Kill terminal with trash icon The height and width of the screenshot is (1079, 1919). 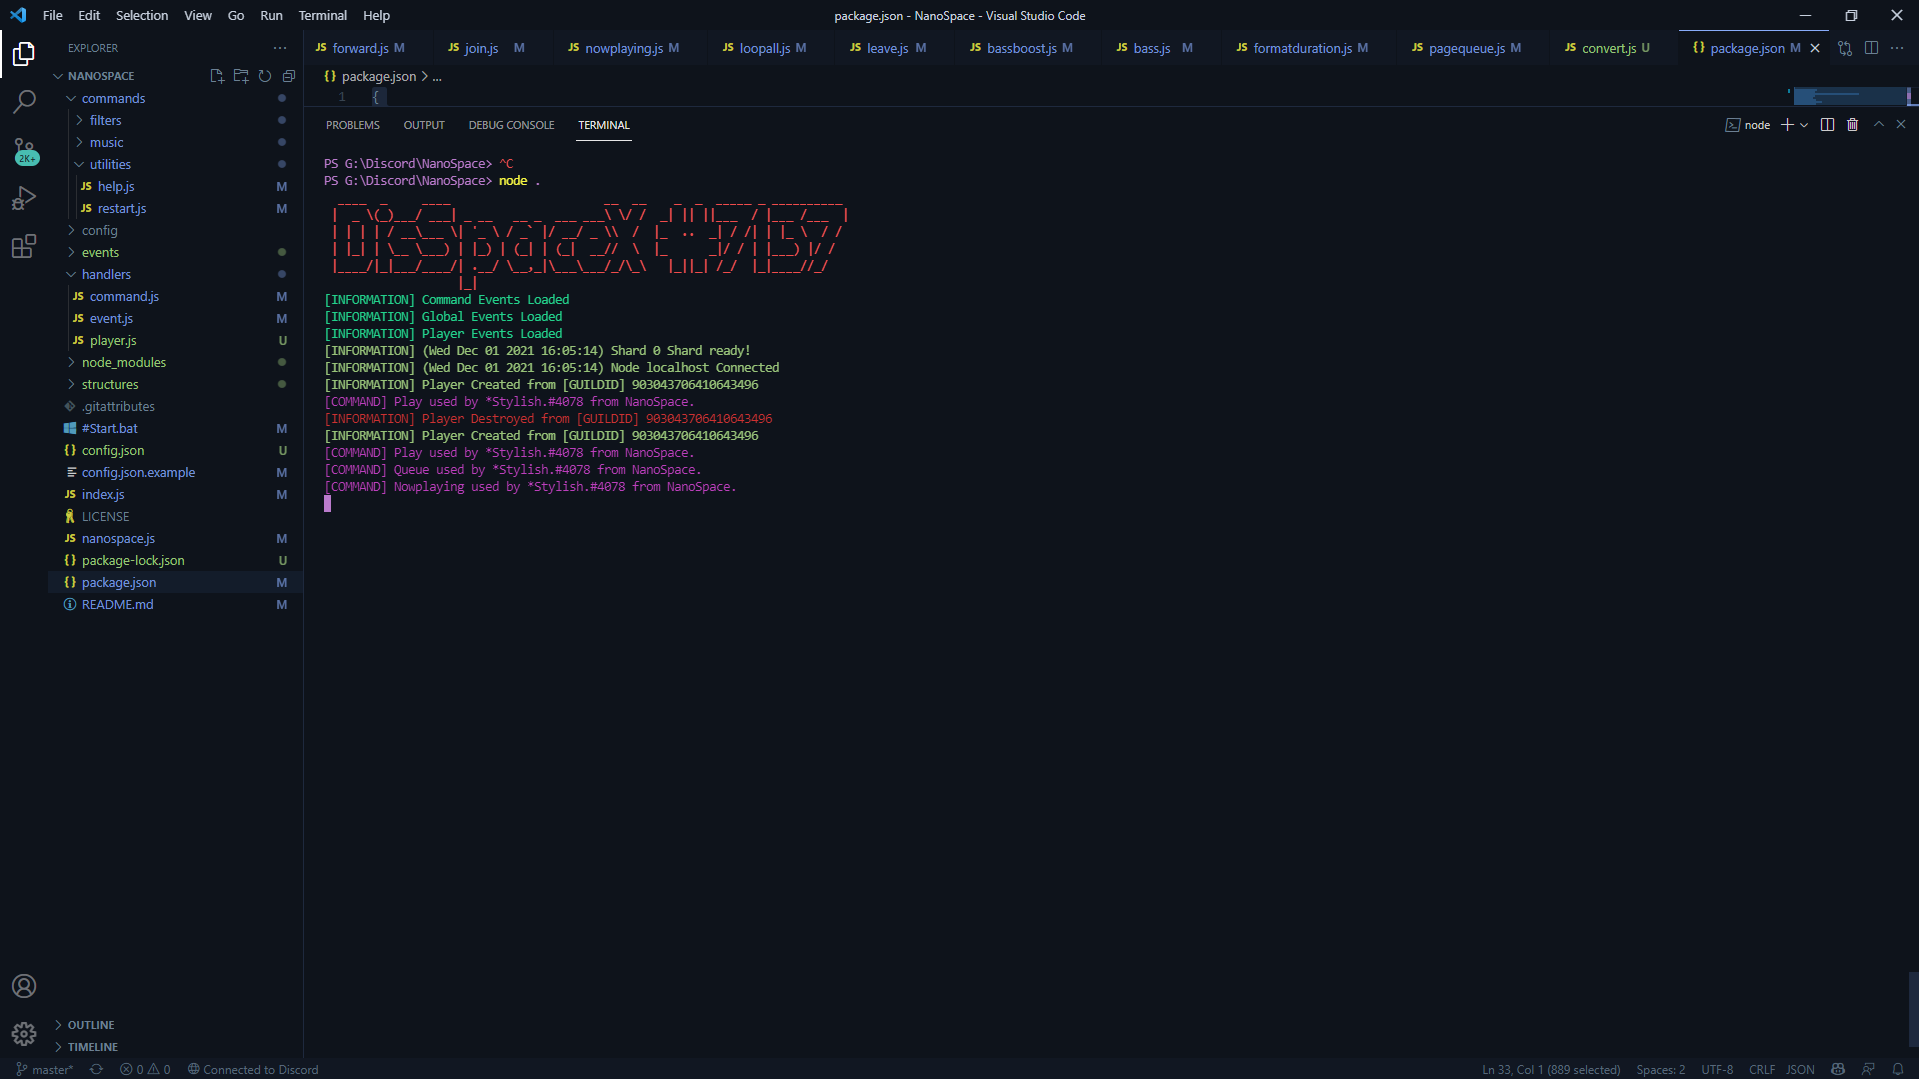(x=1852, y=125)
